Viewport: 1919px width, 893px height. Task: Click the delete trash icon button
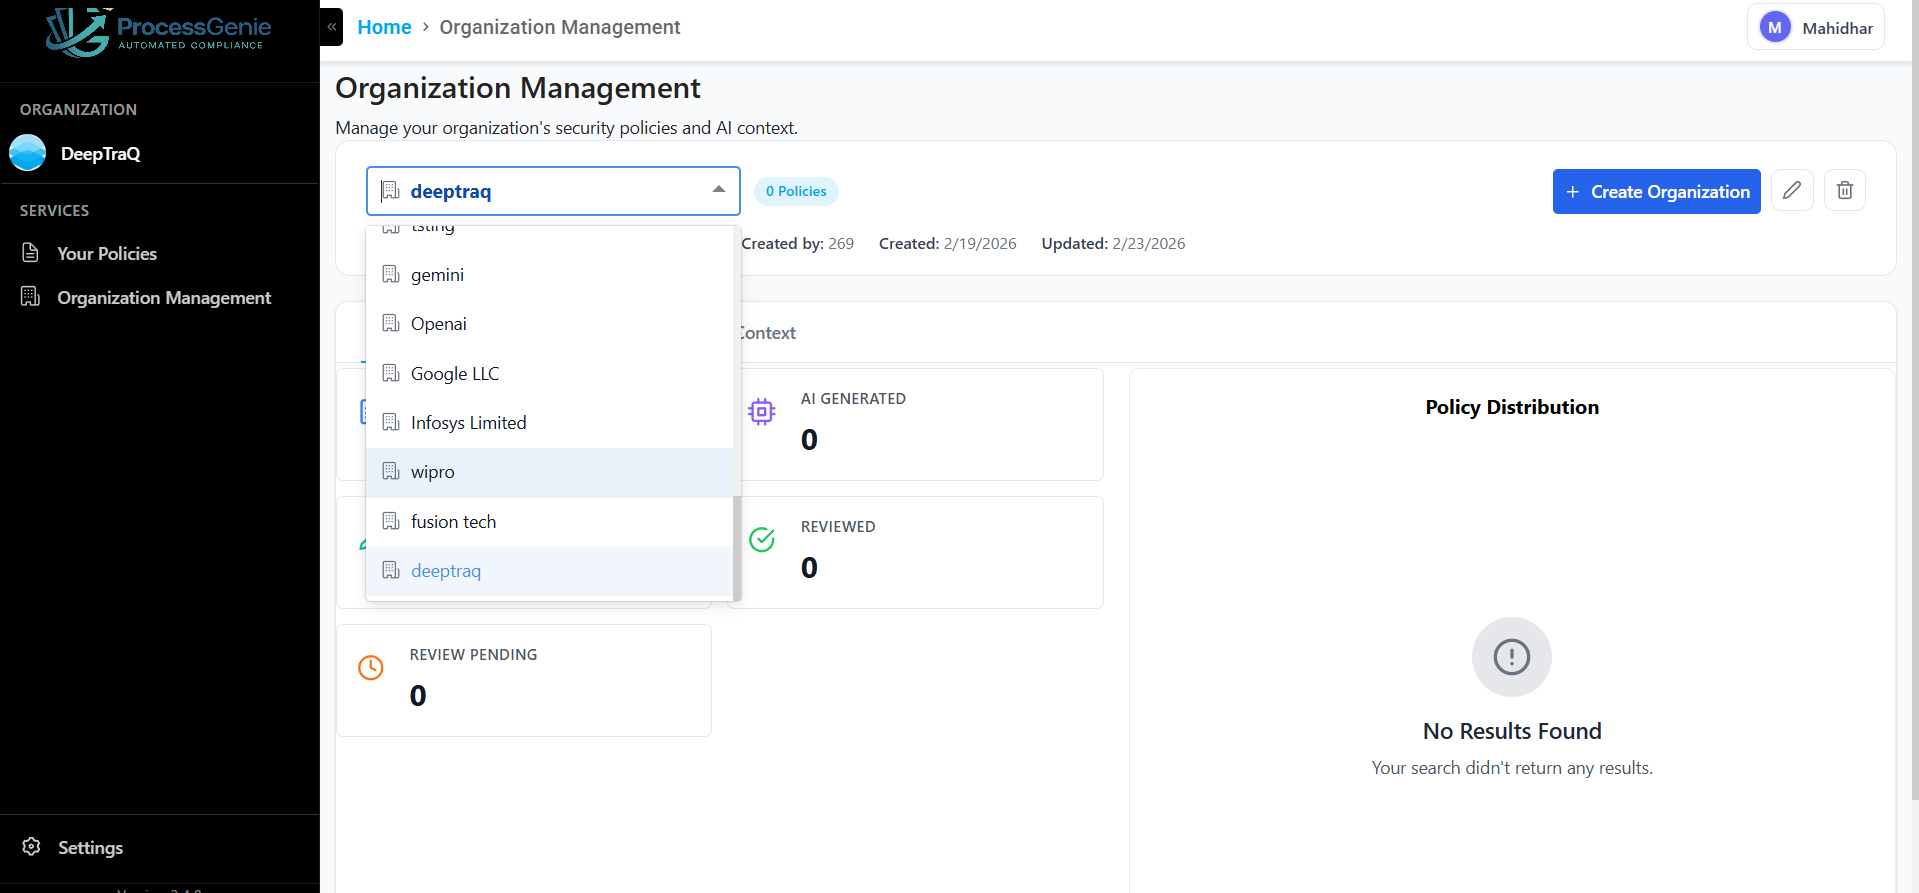[1845, 190]
